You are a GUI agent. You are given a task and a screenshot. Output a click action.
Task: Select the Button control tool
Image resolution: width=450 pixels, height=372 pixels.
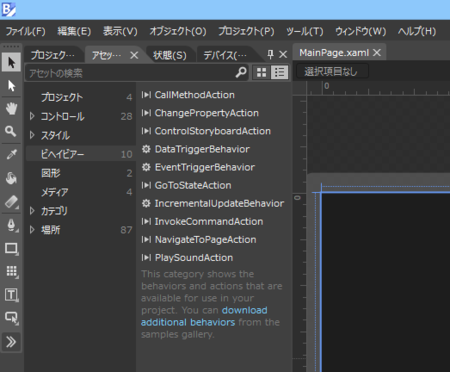tap(11, 318)
